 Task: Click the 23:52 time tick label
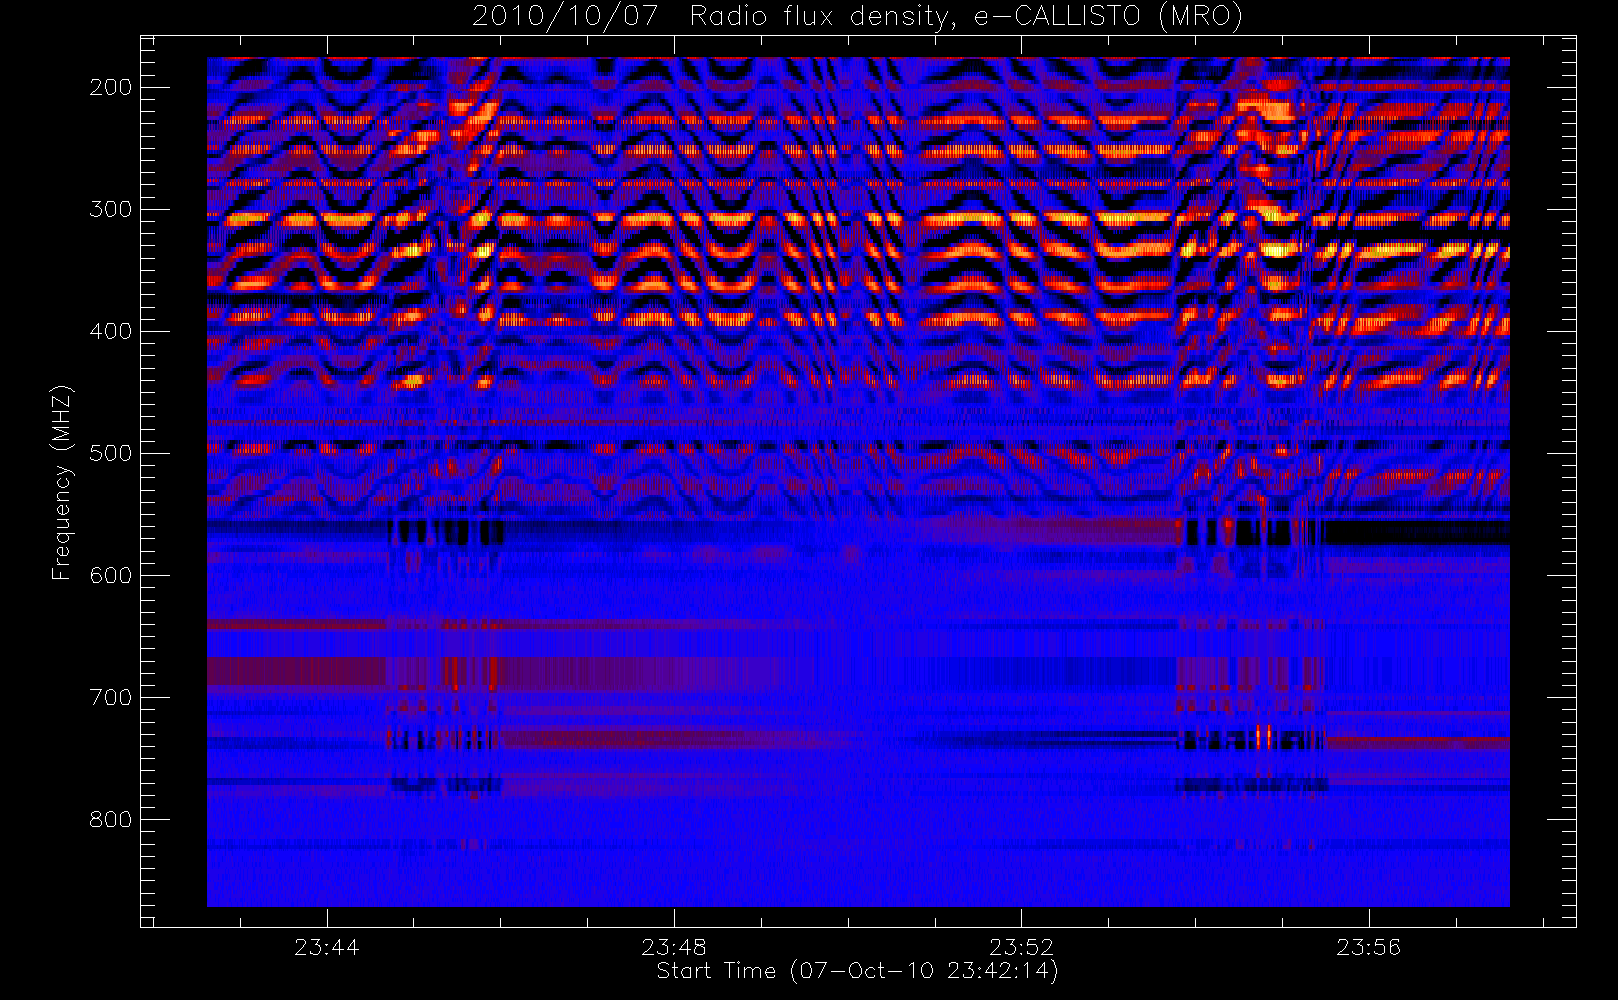pyautogui.click(x=1021, y=947)
